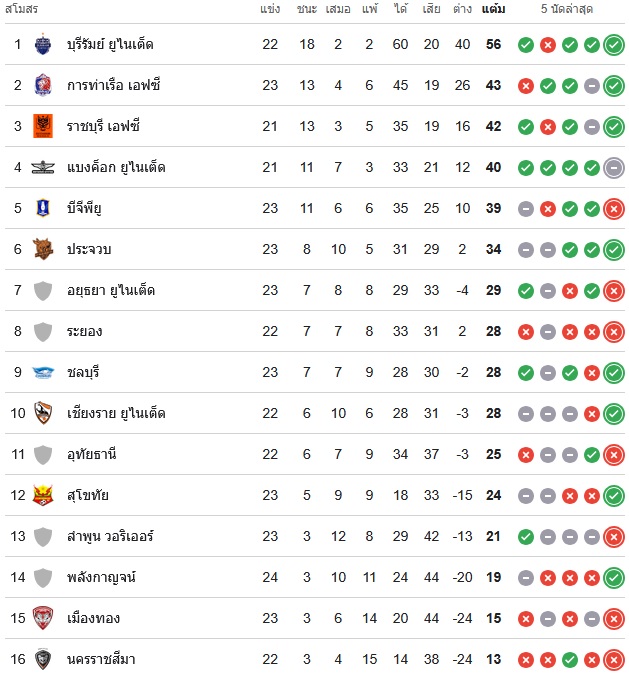Click the Muangthong (เมืองทอง) red crest
Image resolution: width=629 pixels, height=673 pixels.
[42, 618]
